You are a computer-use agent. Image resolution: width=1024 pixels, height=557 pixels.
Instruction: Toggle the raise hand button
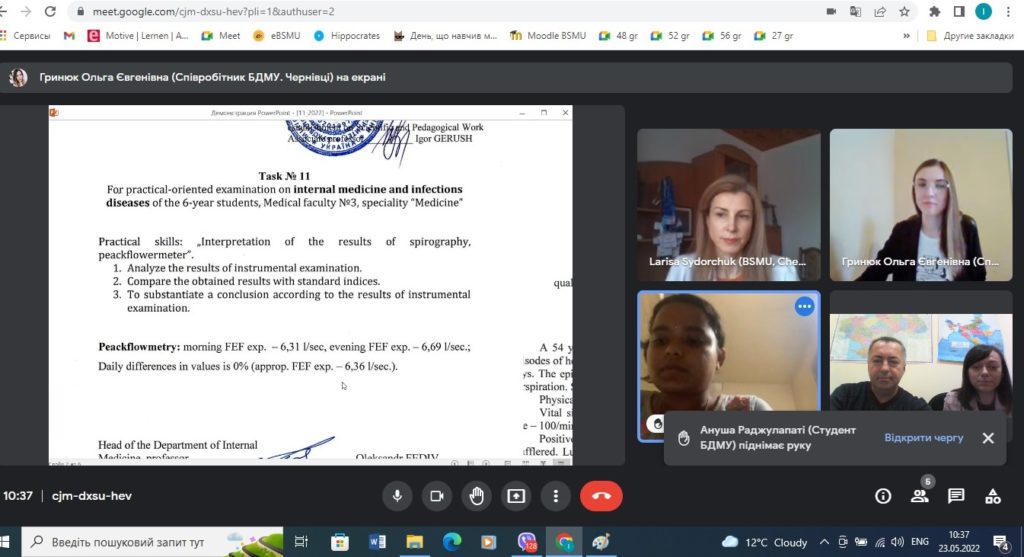pos(477,496)
